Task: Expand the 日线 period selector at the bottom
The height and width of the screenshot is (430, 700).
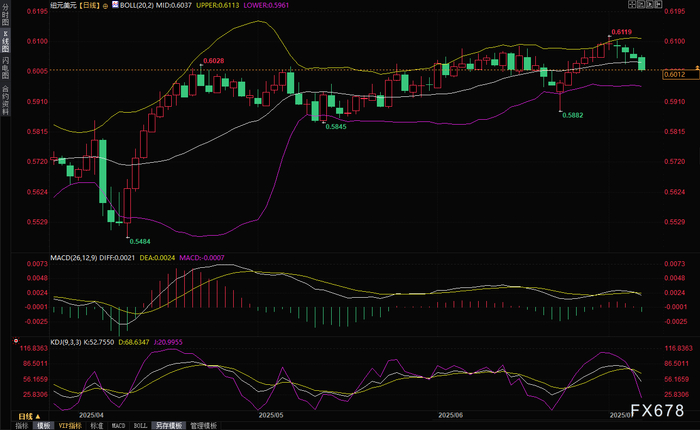Action: [x=29, y=417]
